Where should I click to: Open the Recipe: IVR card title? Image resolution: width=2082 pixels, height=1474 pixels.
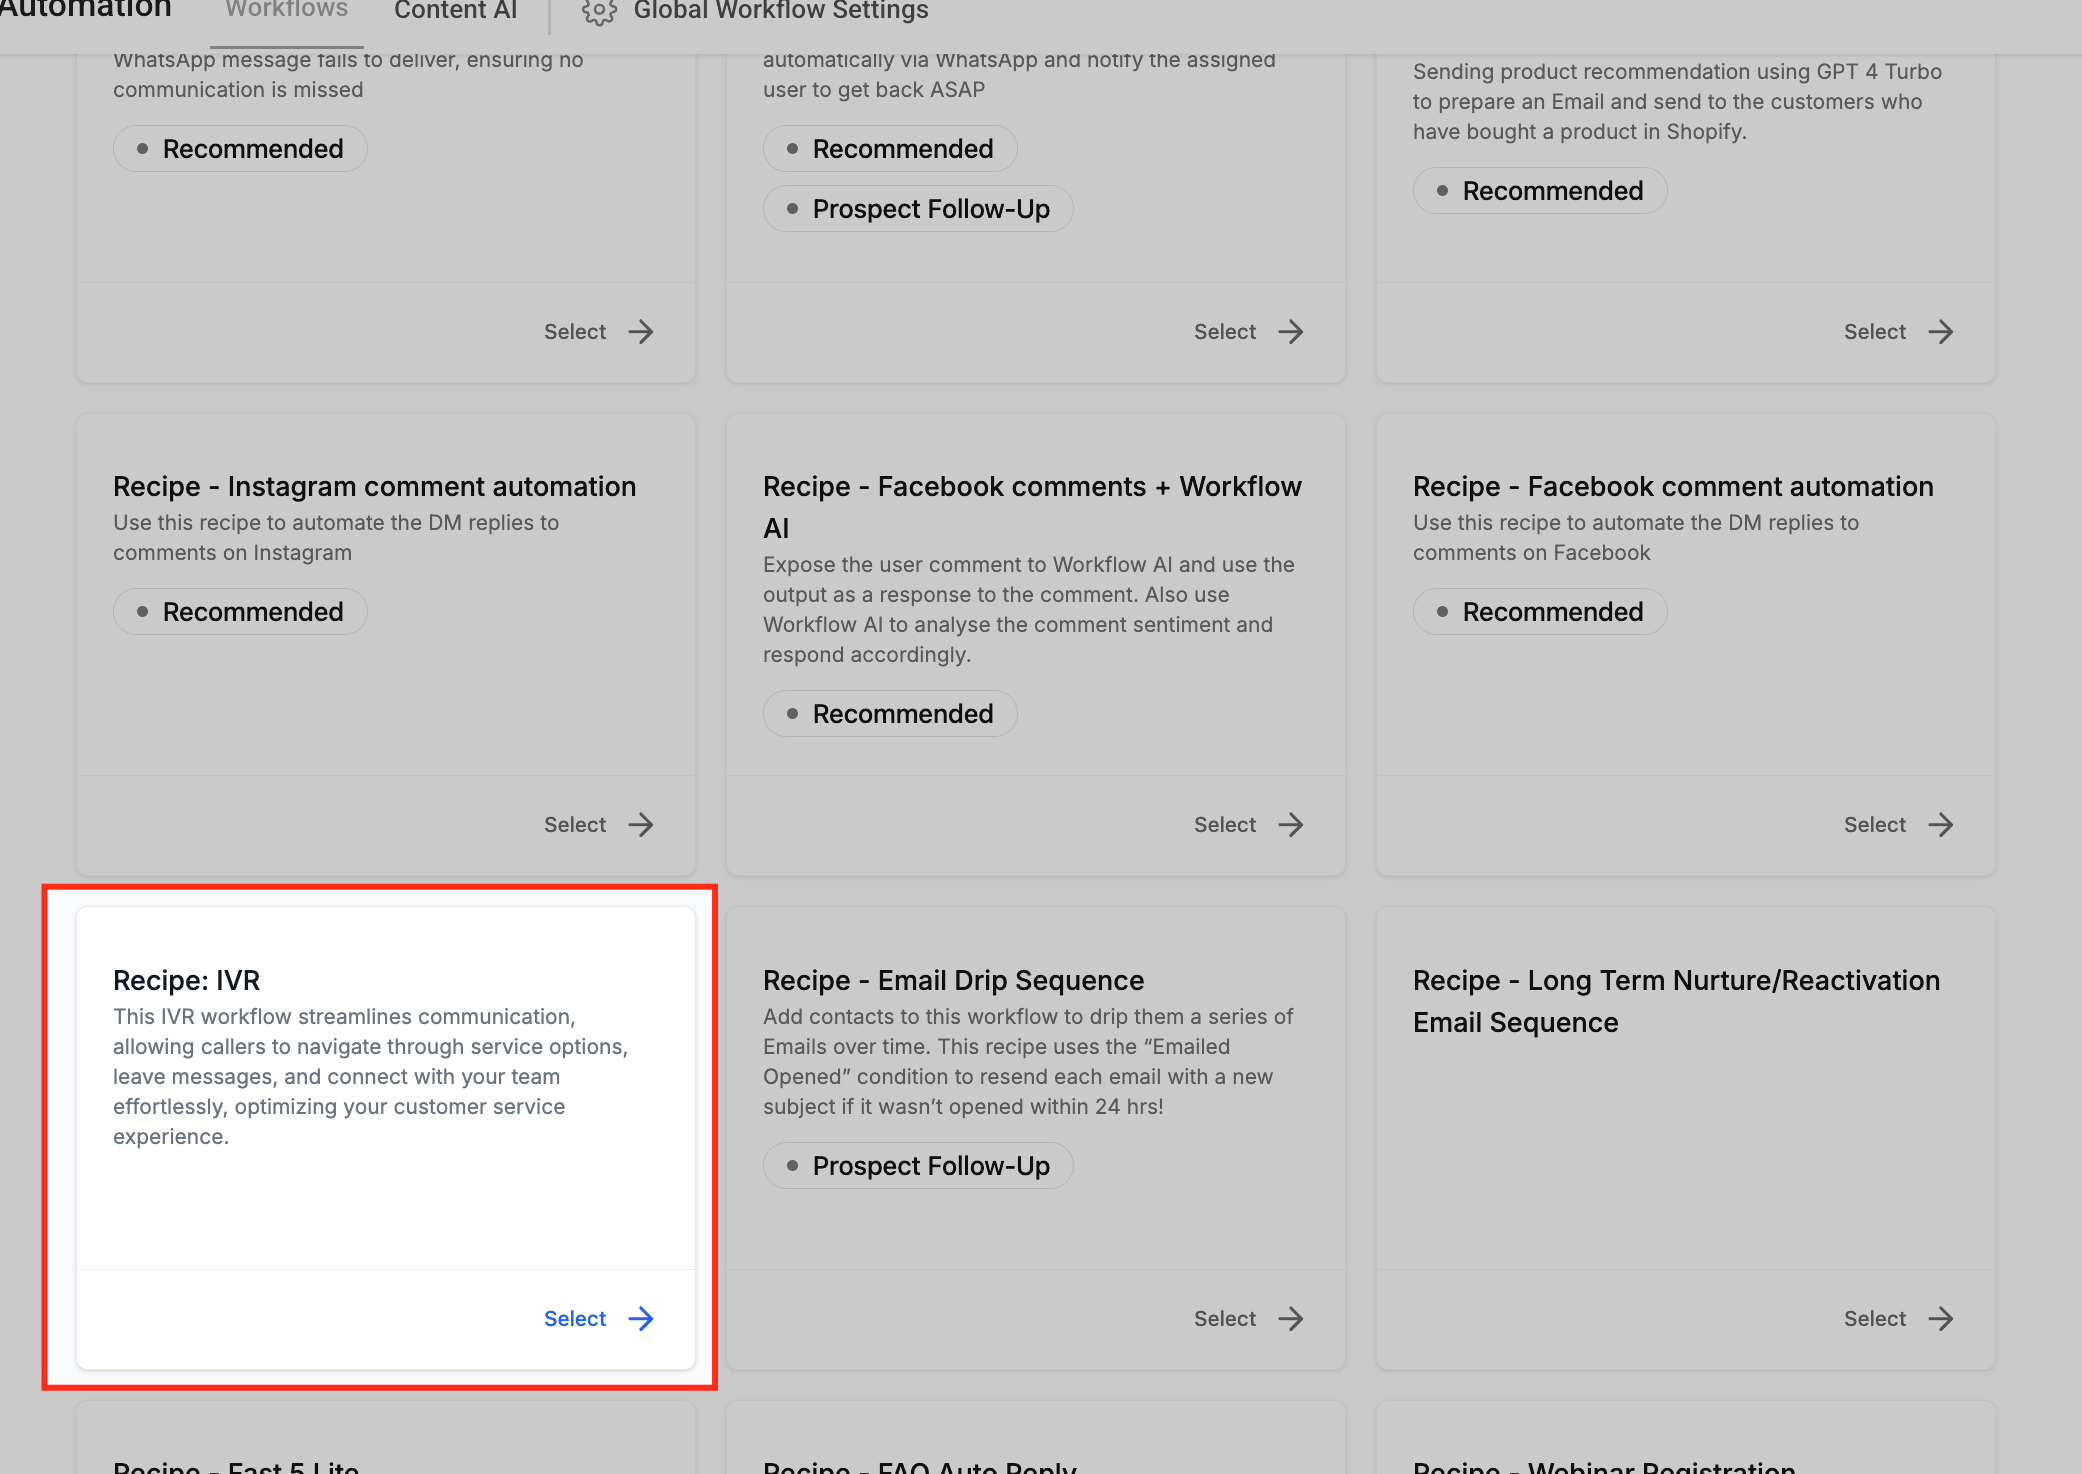pyautogui.click(x=186, y=980)
